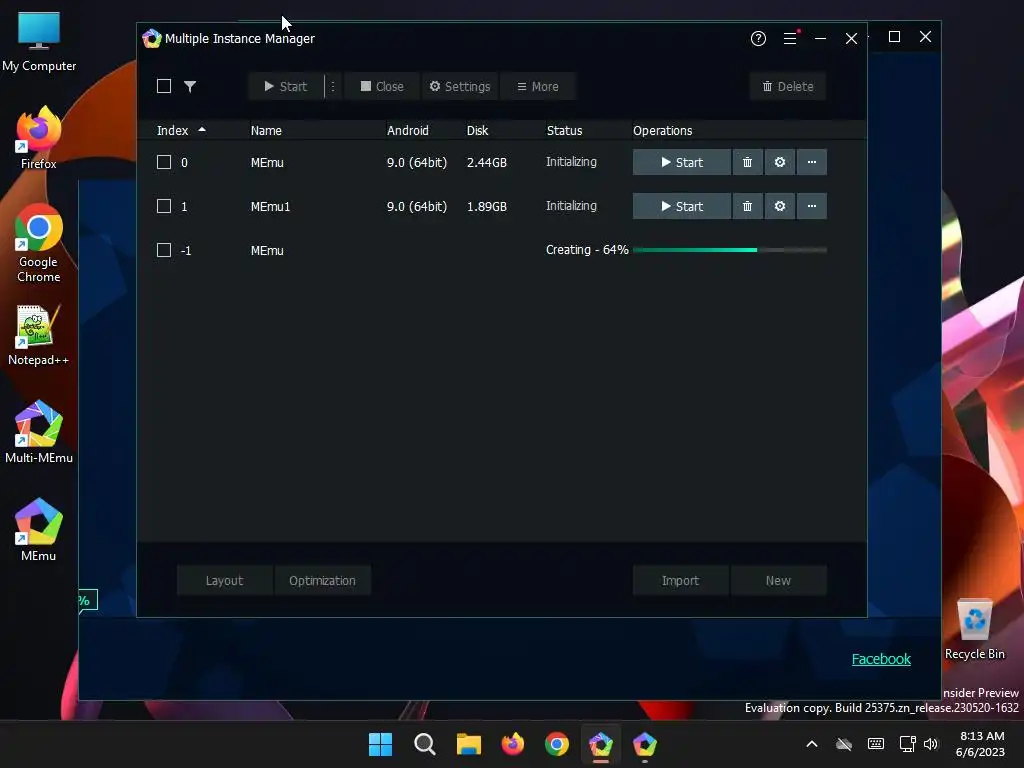Open Facebook link in background window
The image size is (1024, 768).
[881, 659]
